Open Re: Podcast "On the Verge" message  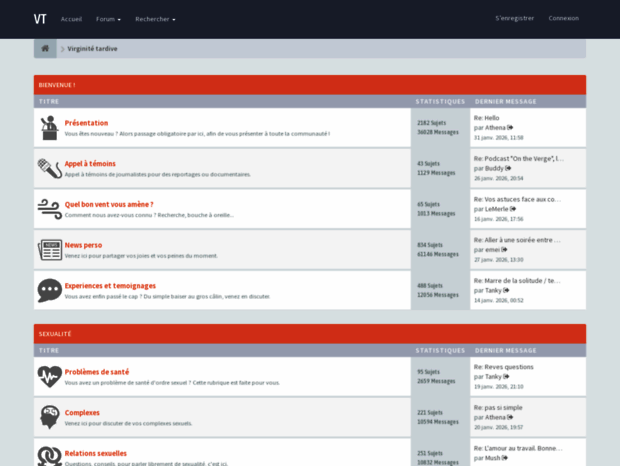point(519,158)
